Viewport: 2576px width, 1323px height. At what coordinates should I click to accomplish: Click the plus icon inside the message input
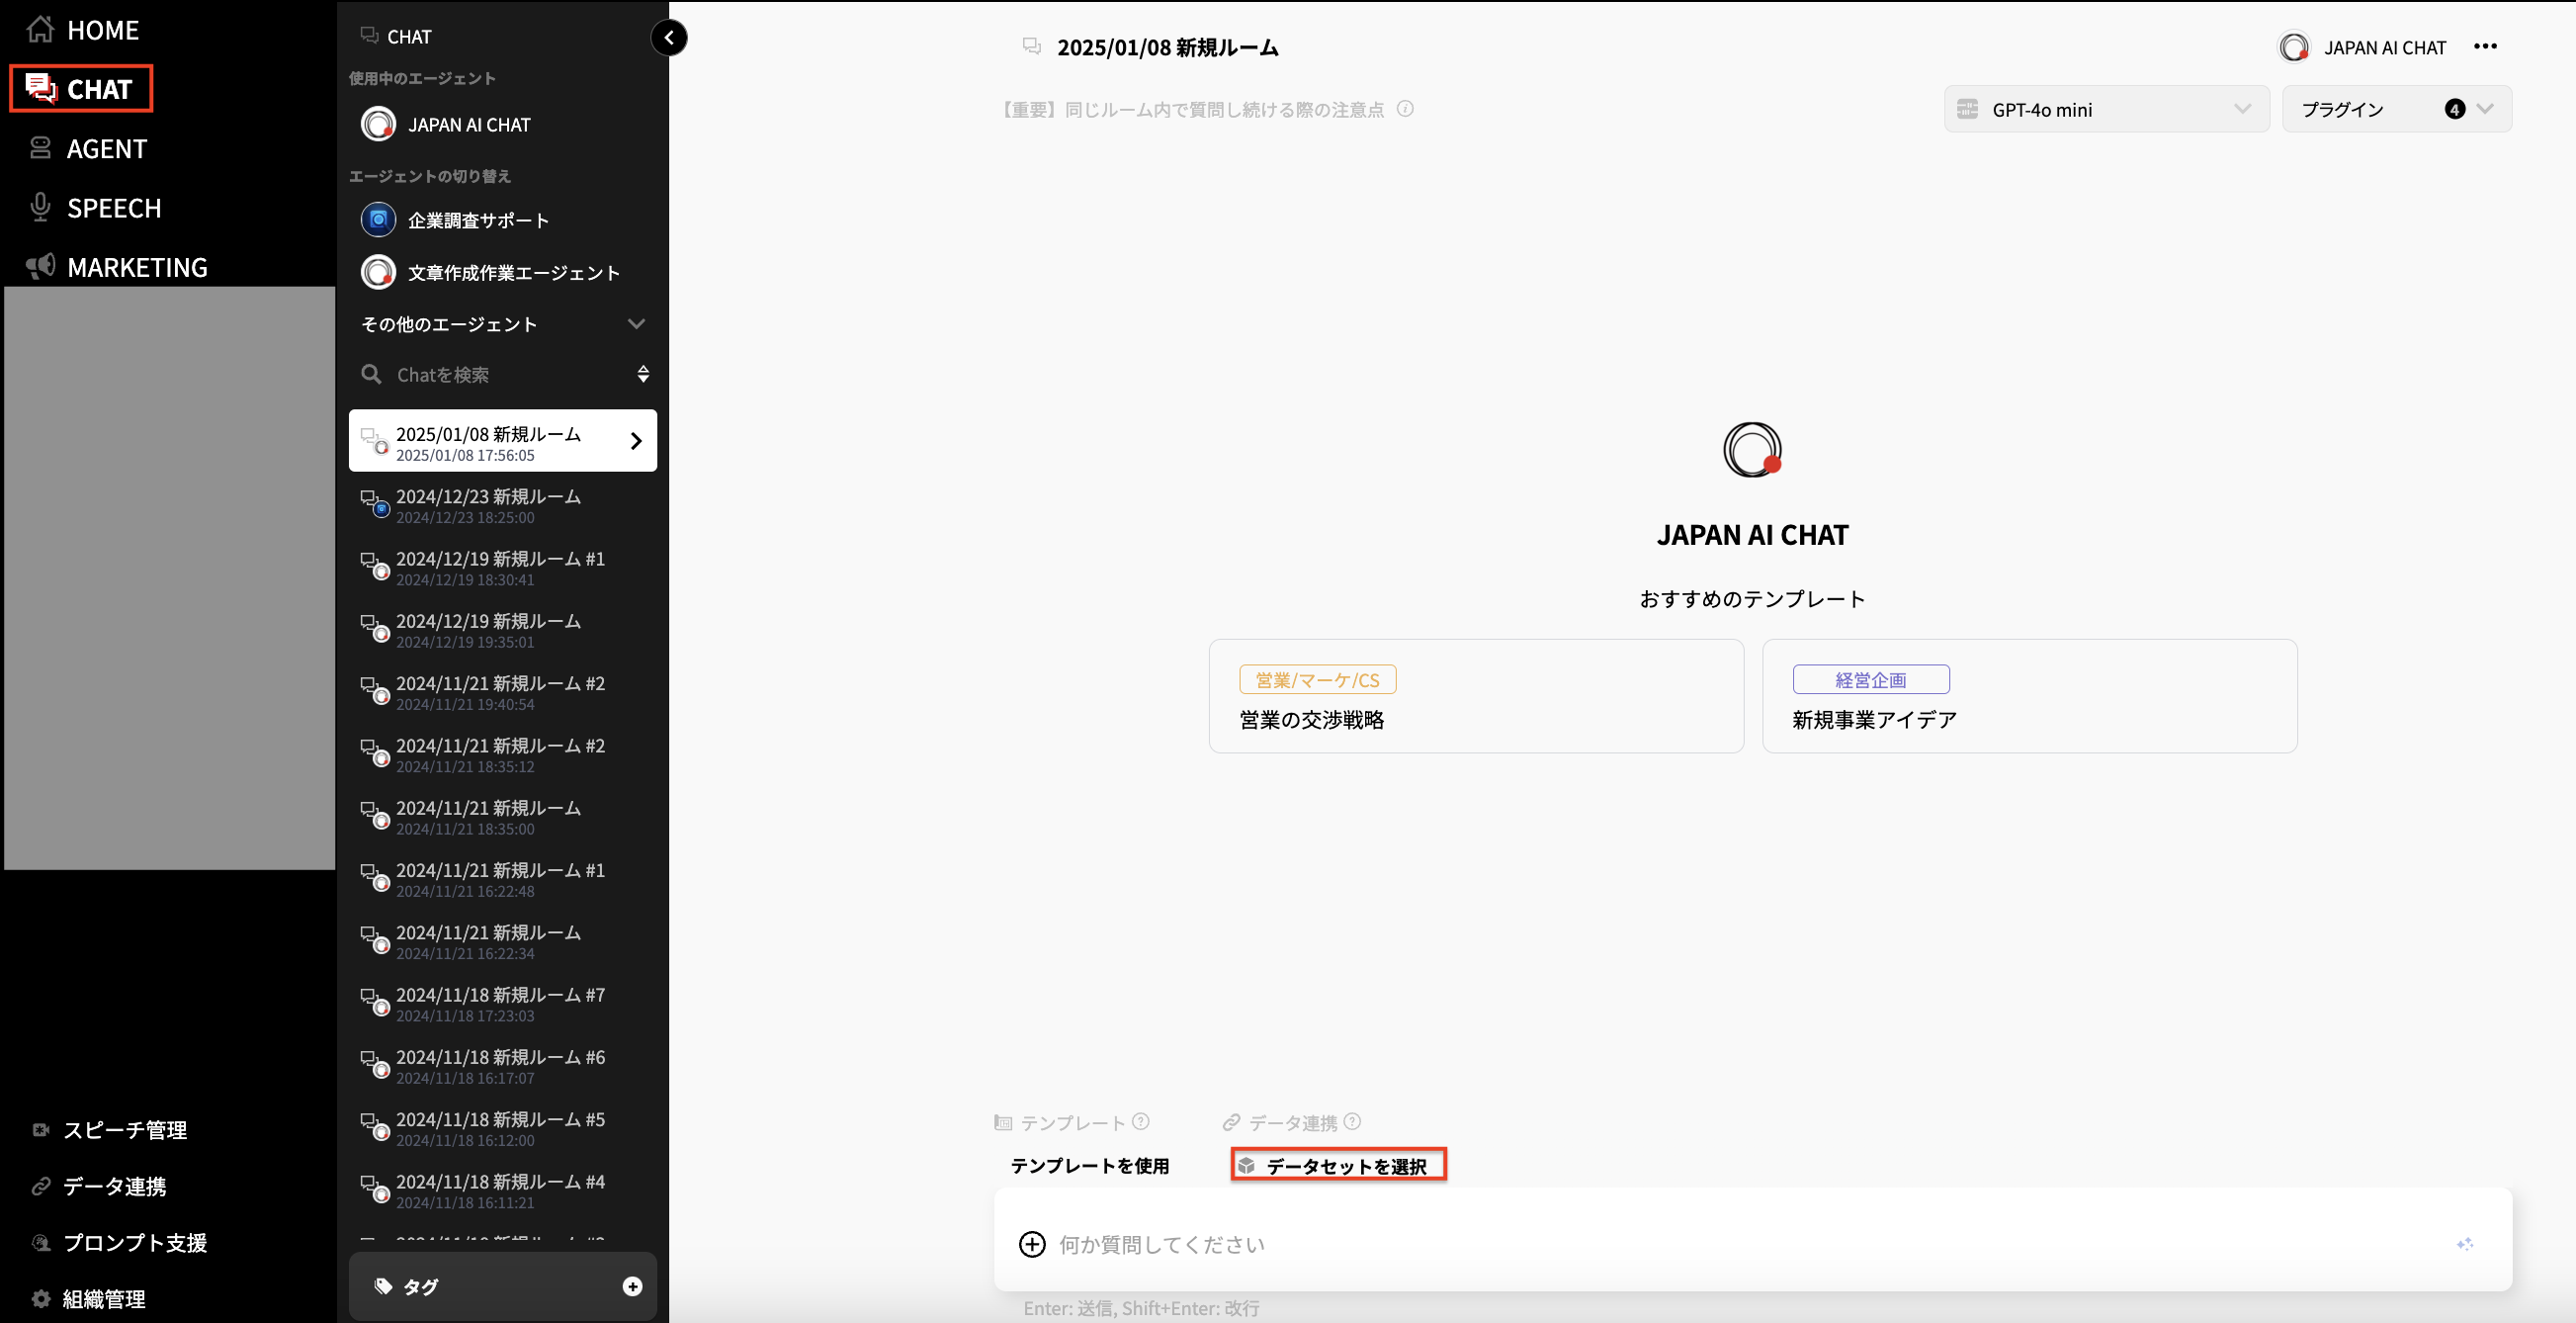click(1031, 1244)
